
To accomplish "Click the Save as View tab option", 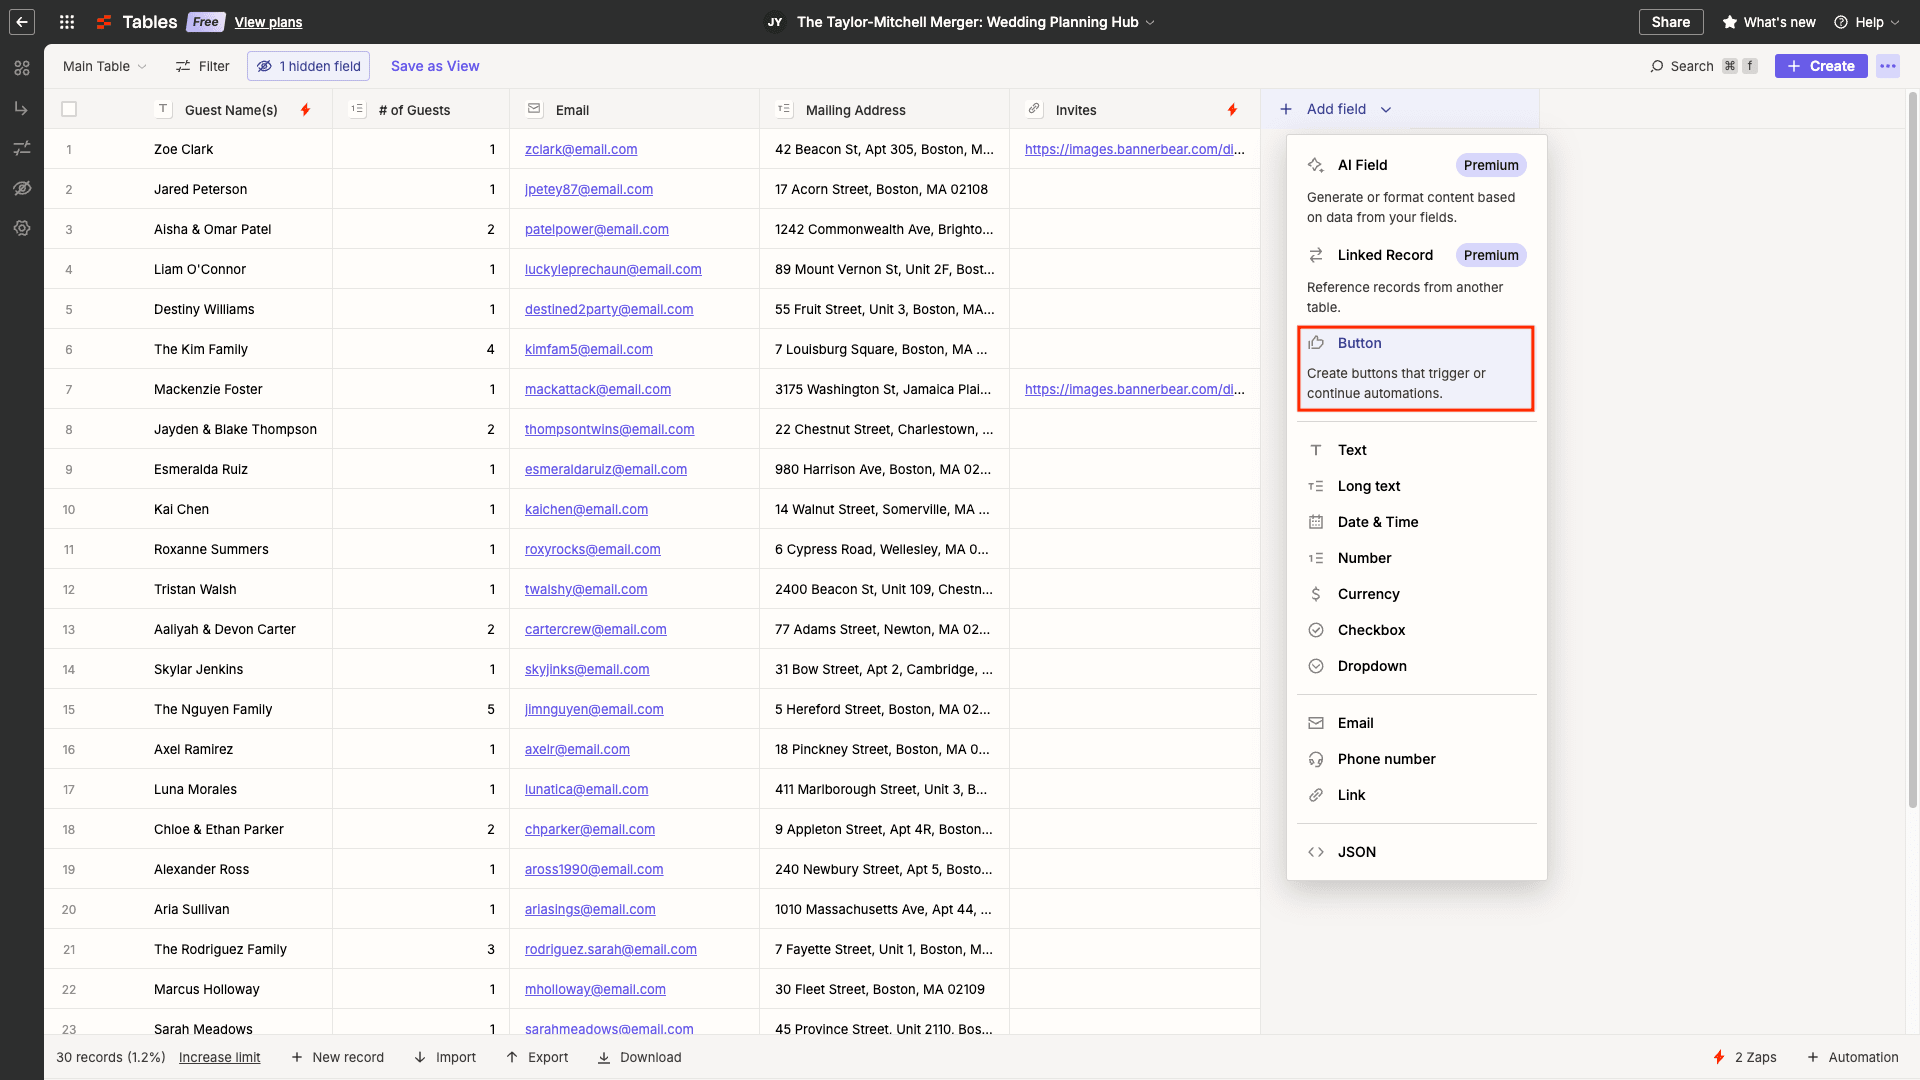I will pyautogui.click(x=434, y=65).
